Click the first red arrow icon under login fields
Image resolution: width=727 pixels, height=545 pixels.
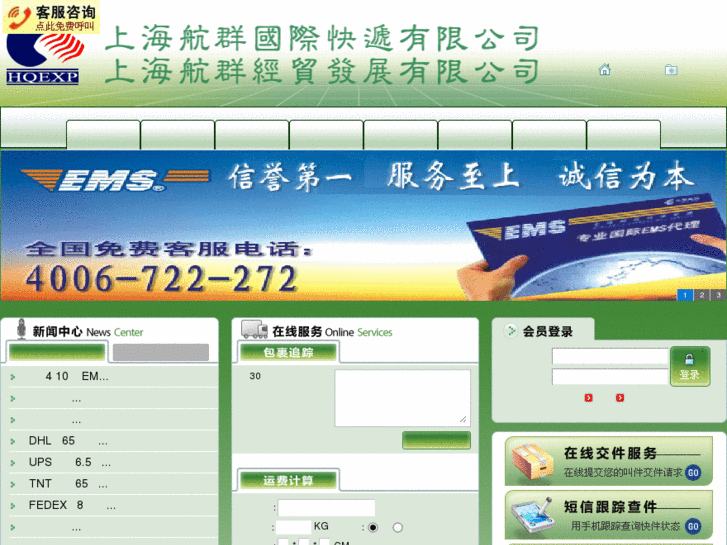[588, 398]
